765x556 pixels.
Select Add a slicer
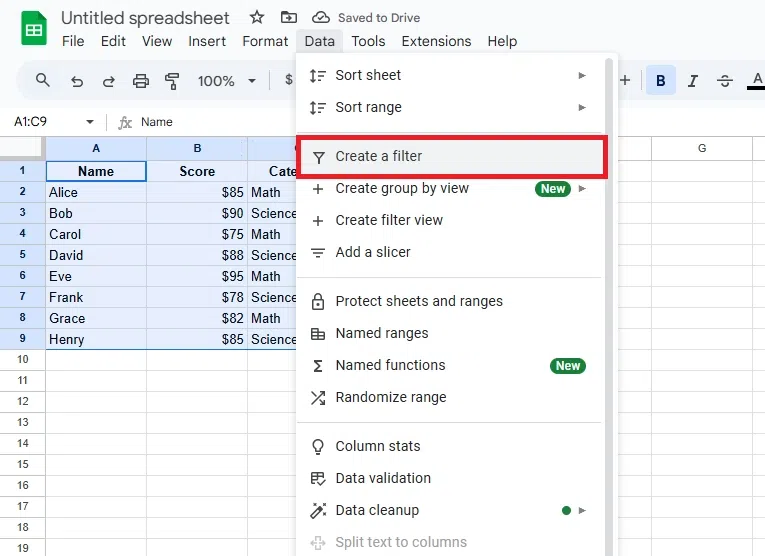(449, 252)
